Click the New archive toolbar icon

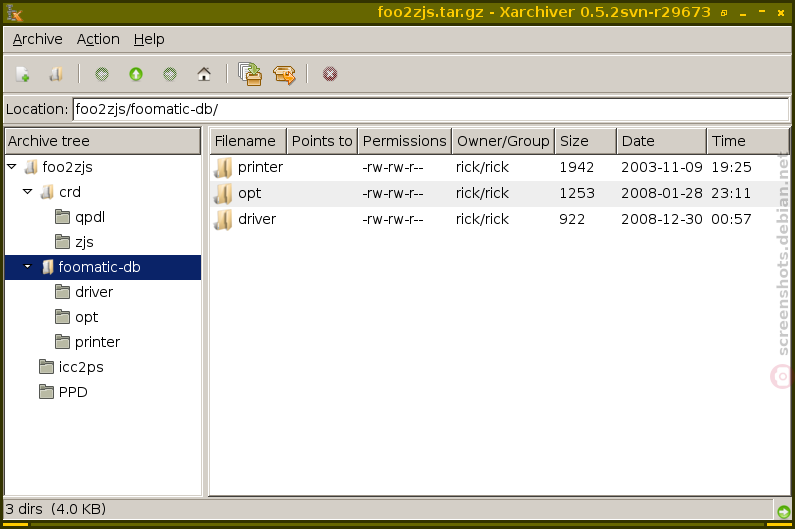click(x=22, y=75)
